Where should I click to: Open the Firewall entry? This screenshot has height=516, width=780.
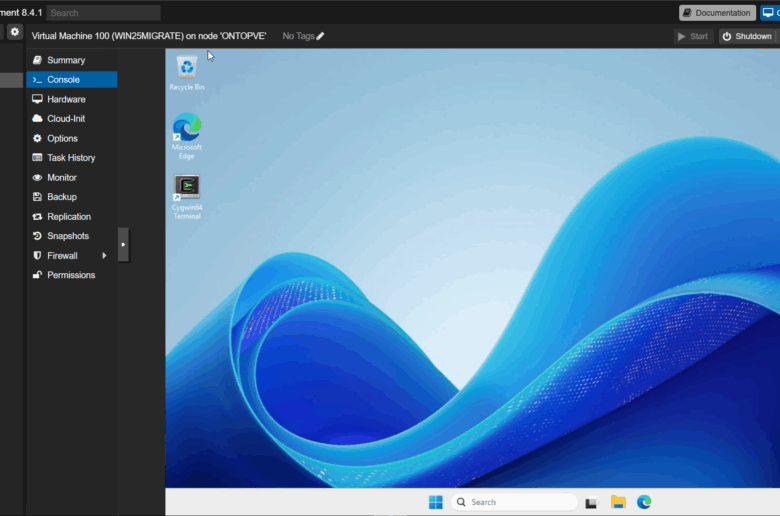pyautogui.click(x=72, y=255)
